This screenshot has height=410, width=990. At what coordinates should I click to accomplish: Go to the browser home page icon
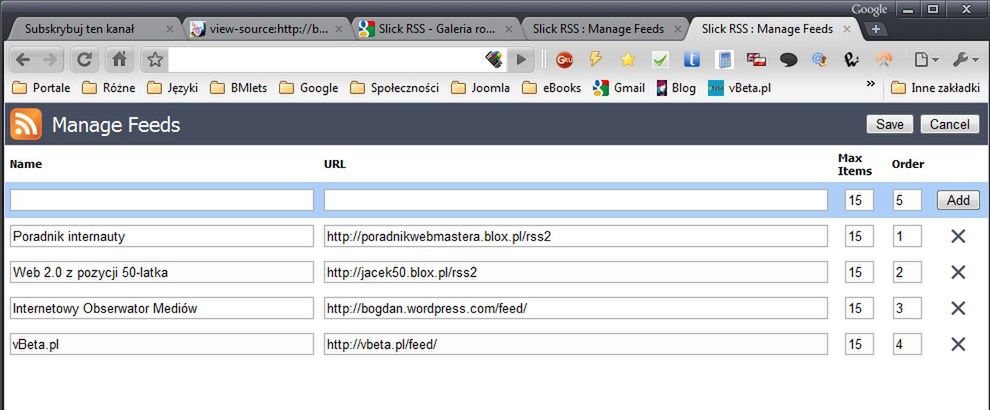119,60
